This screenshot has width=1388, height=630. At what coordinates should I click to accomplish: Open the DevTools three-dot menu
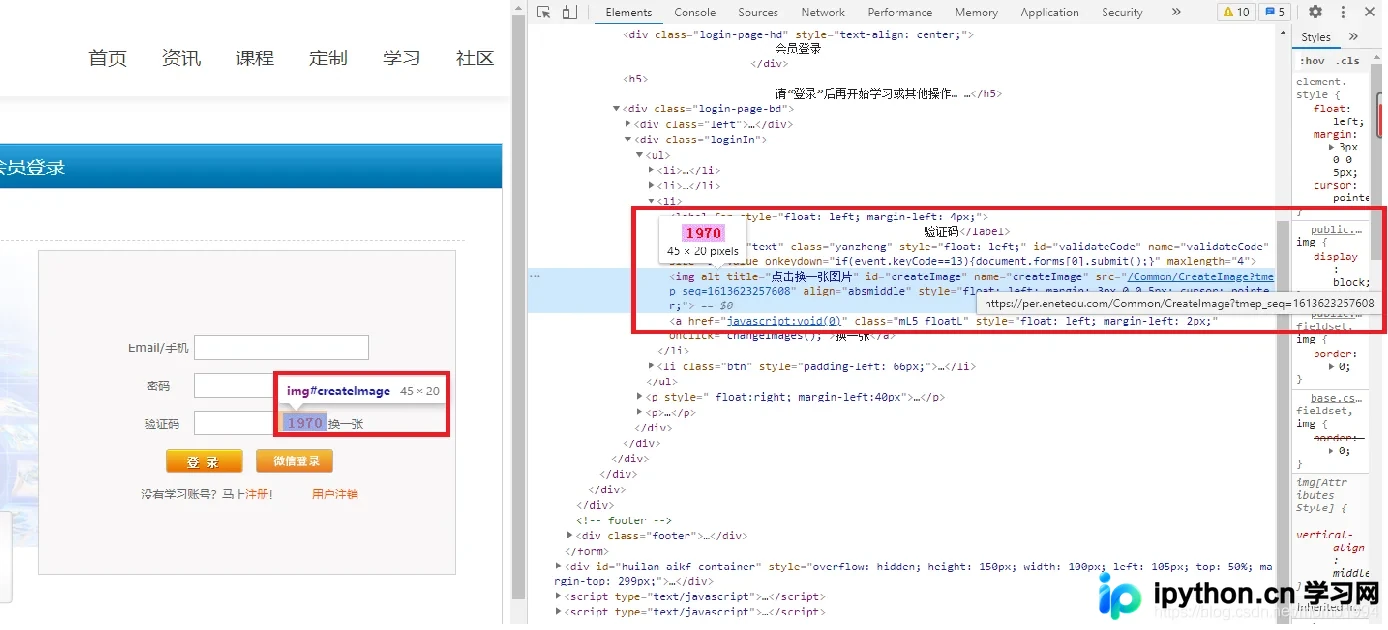[x=1342, y=12]
